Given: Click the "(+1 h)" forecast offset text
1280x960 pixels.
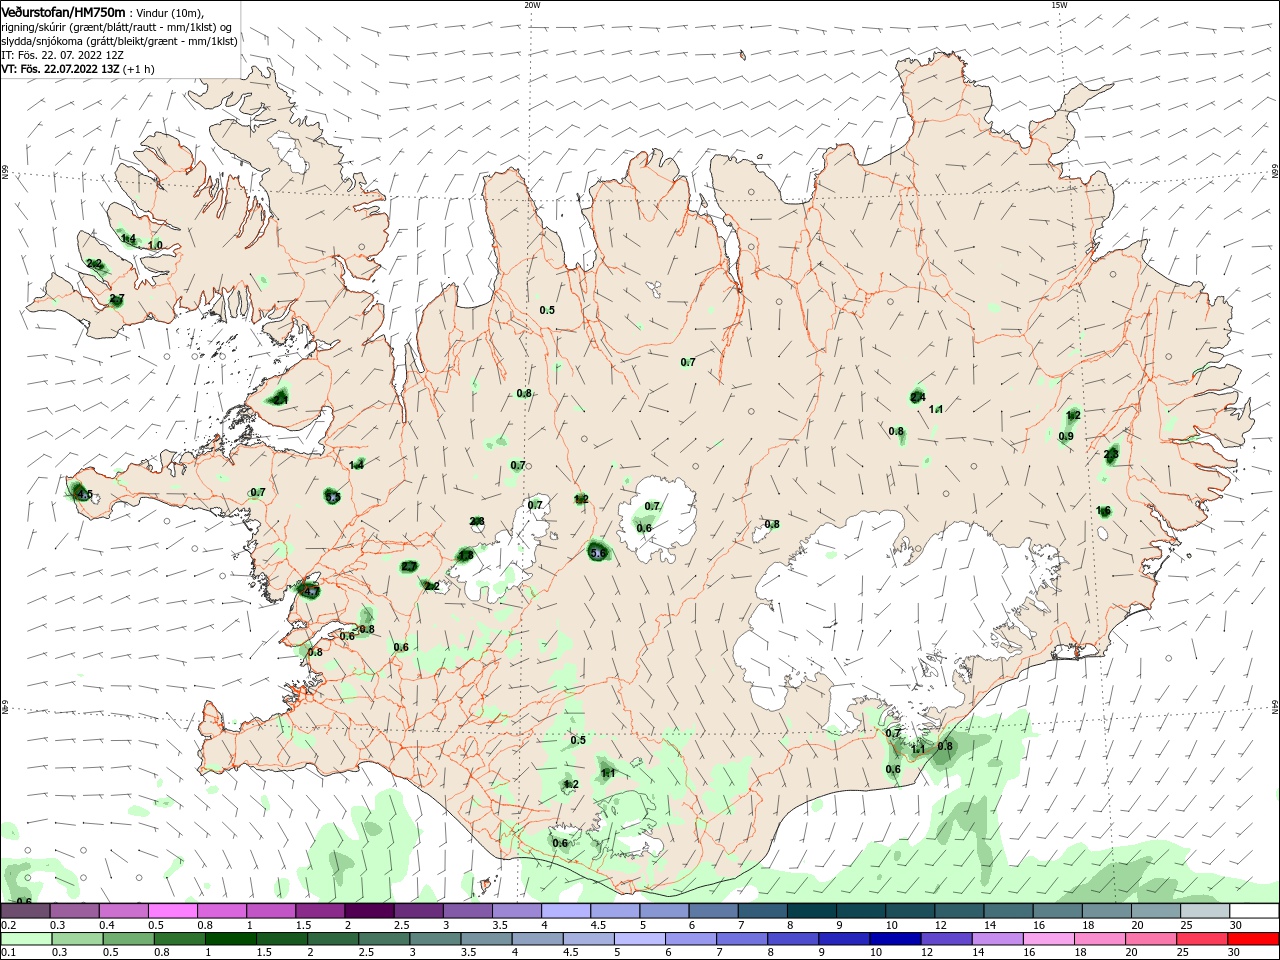Looking at the screenshot, I should coord(139,69).
